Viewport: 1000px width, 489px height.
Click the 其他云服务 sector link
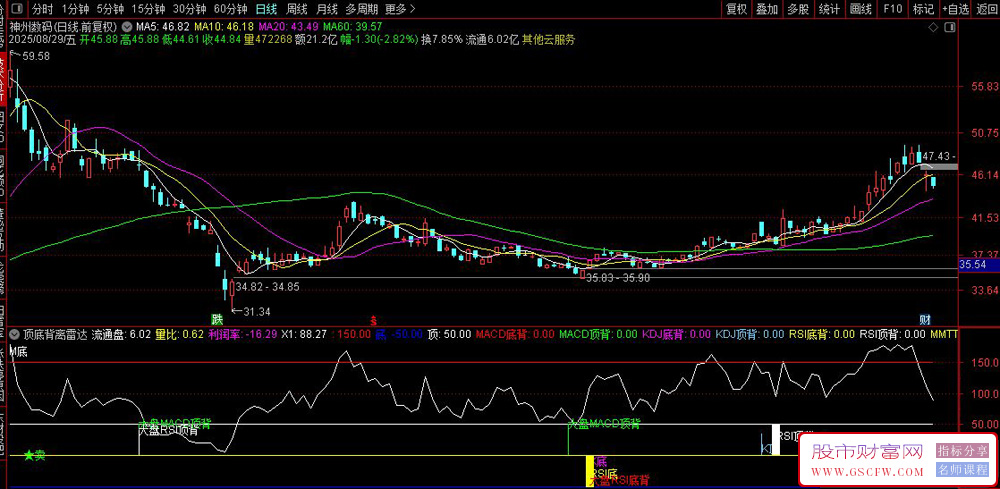coord(548,40)
